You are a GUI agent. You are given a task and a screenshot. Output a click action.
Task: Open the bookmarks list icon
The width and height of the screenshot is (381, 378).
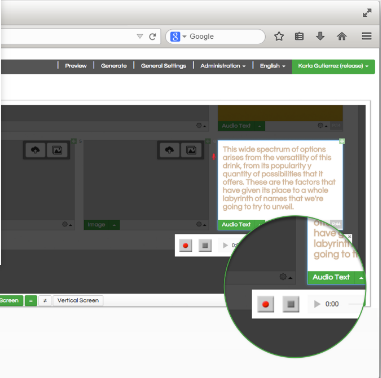pyautogui.click(x=299, y=36)
